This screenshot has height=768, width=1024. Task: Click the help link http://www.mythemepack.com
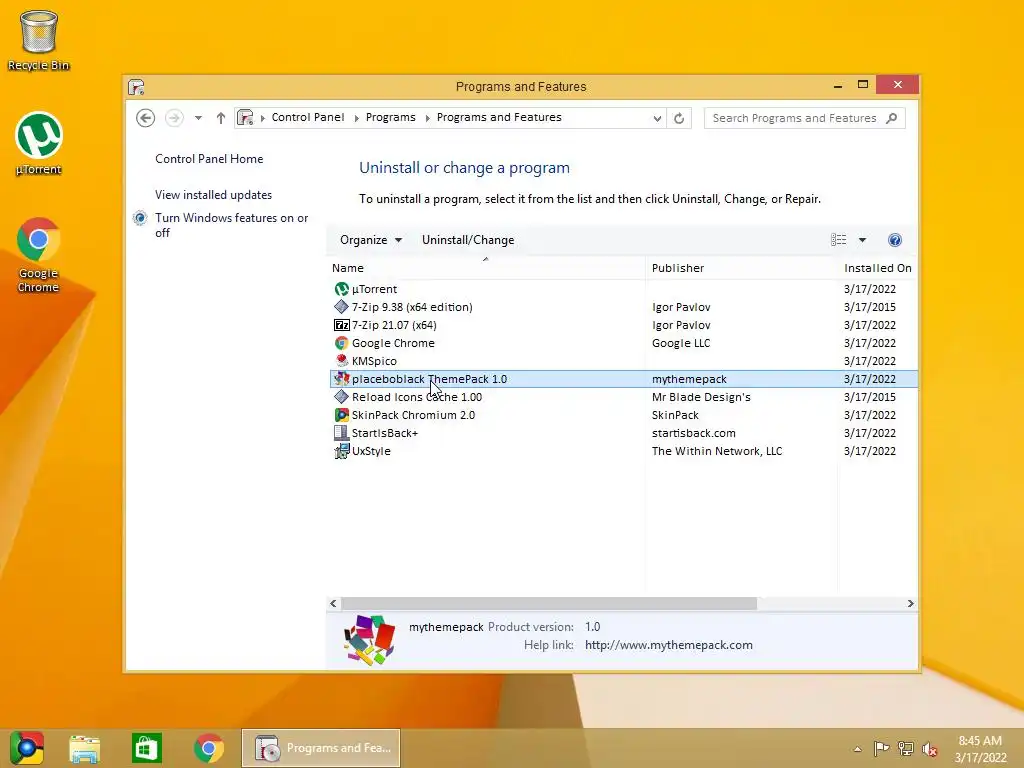[668, 645]
